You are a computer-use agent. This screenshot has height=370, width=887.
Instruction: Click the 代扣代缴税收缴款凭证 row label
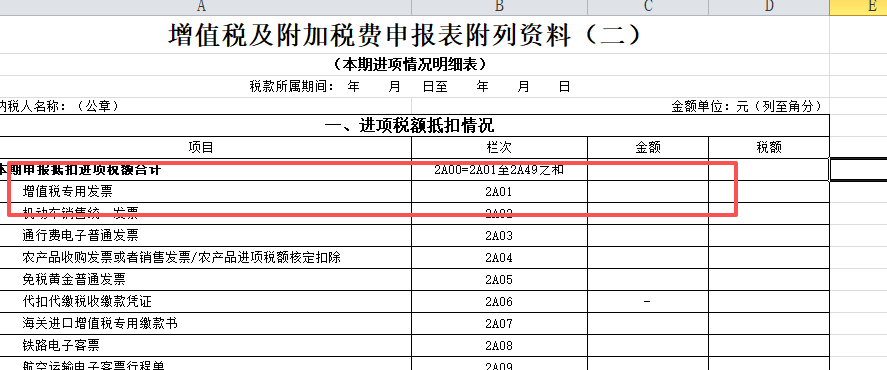[x=87, y=302]
